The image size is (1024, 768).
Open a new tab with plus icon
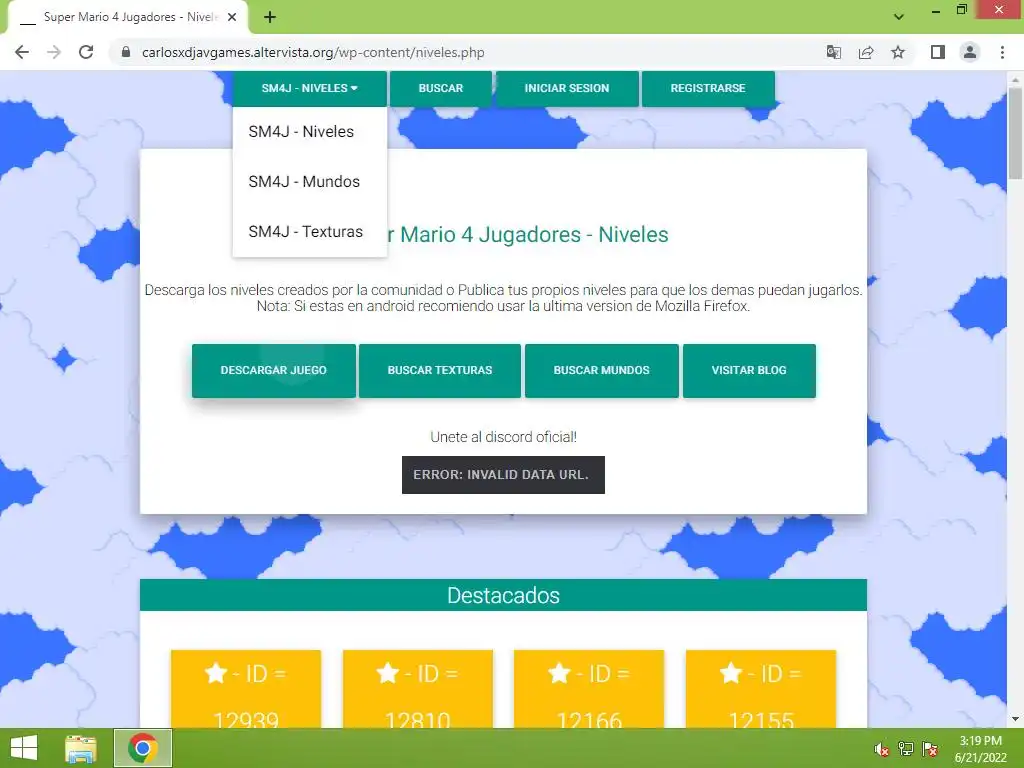270,17
